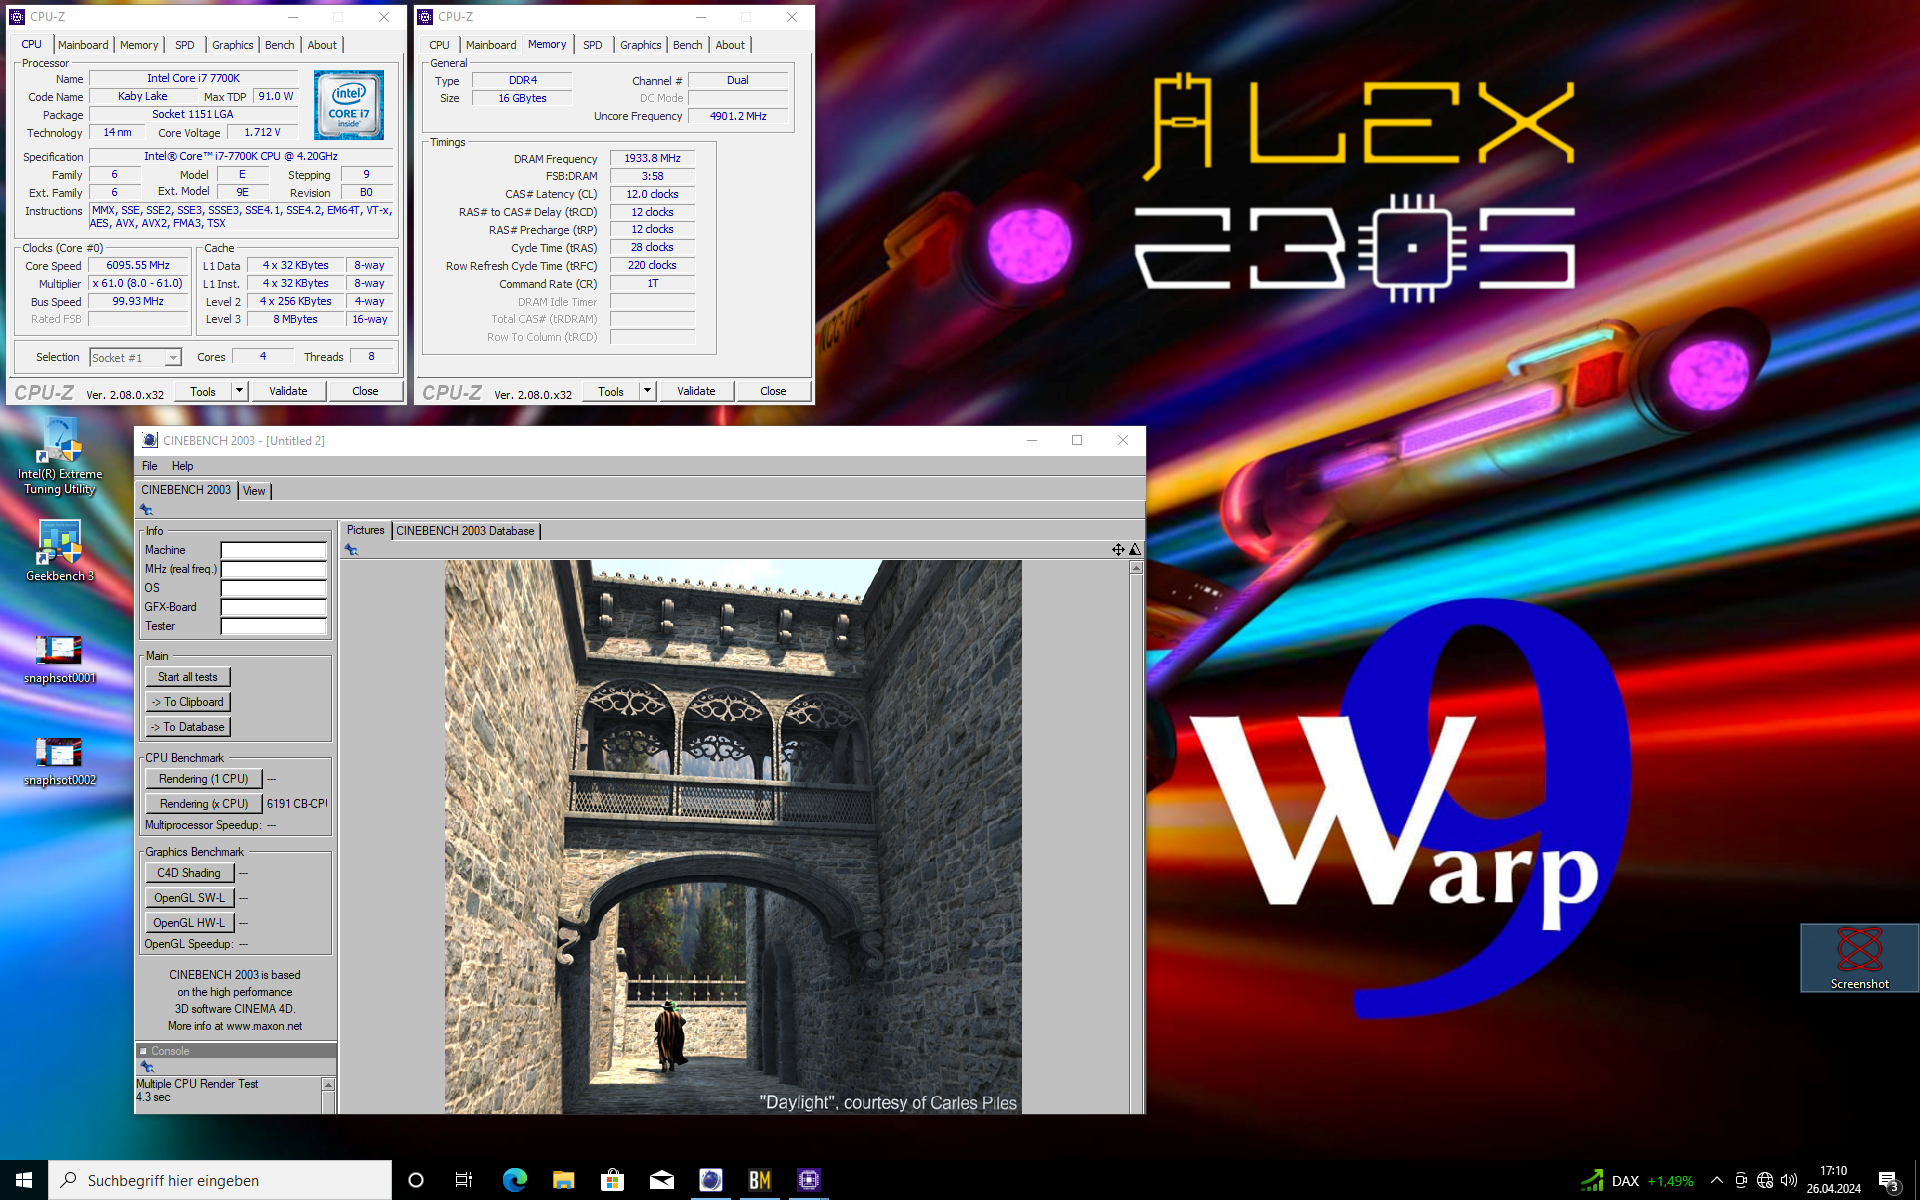
Task: Show hidden system tray icons
Action: pyautogui.click(x=1717, y=1180)
